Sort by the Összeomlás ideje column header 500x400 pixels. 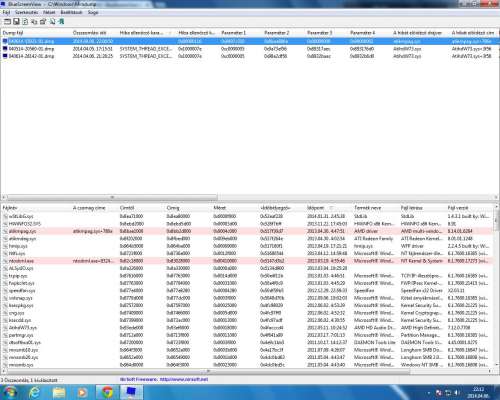tap(95, 33)
